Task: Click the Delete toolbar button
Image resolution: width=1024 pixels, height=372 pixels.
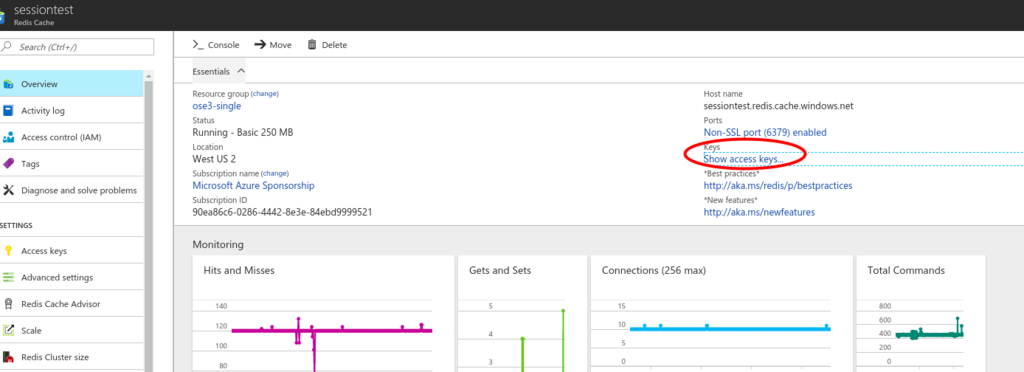Action: pyautogui.click(x=327, y=45)
